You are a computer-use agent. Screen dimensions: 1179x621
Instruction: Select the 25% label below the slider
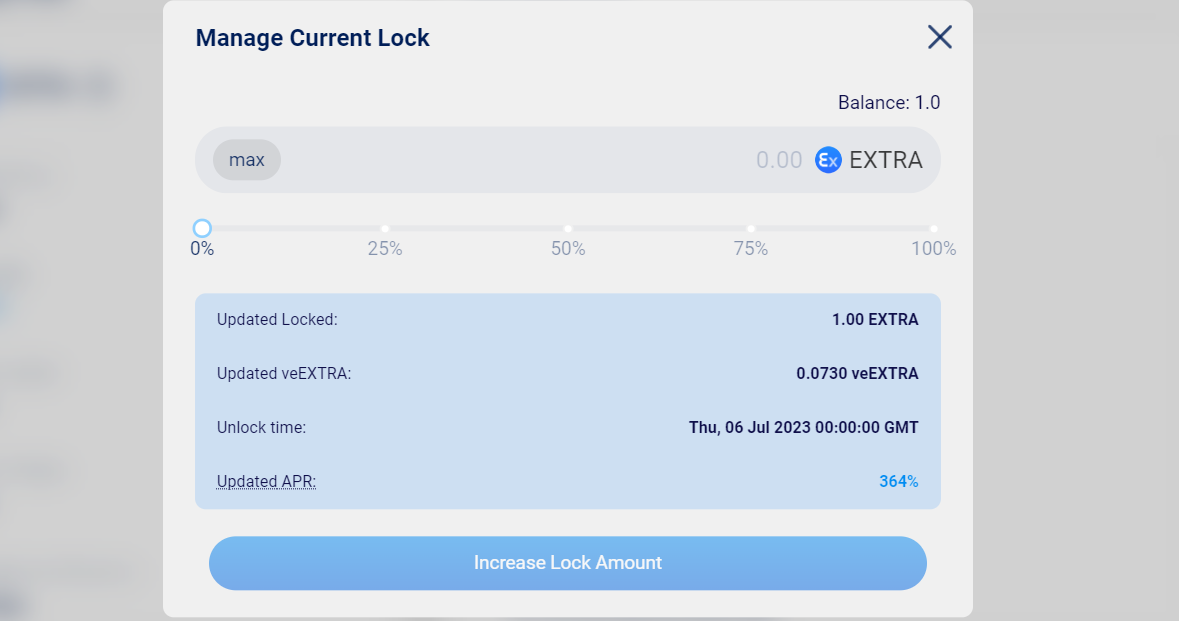(x=385, y=249)
